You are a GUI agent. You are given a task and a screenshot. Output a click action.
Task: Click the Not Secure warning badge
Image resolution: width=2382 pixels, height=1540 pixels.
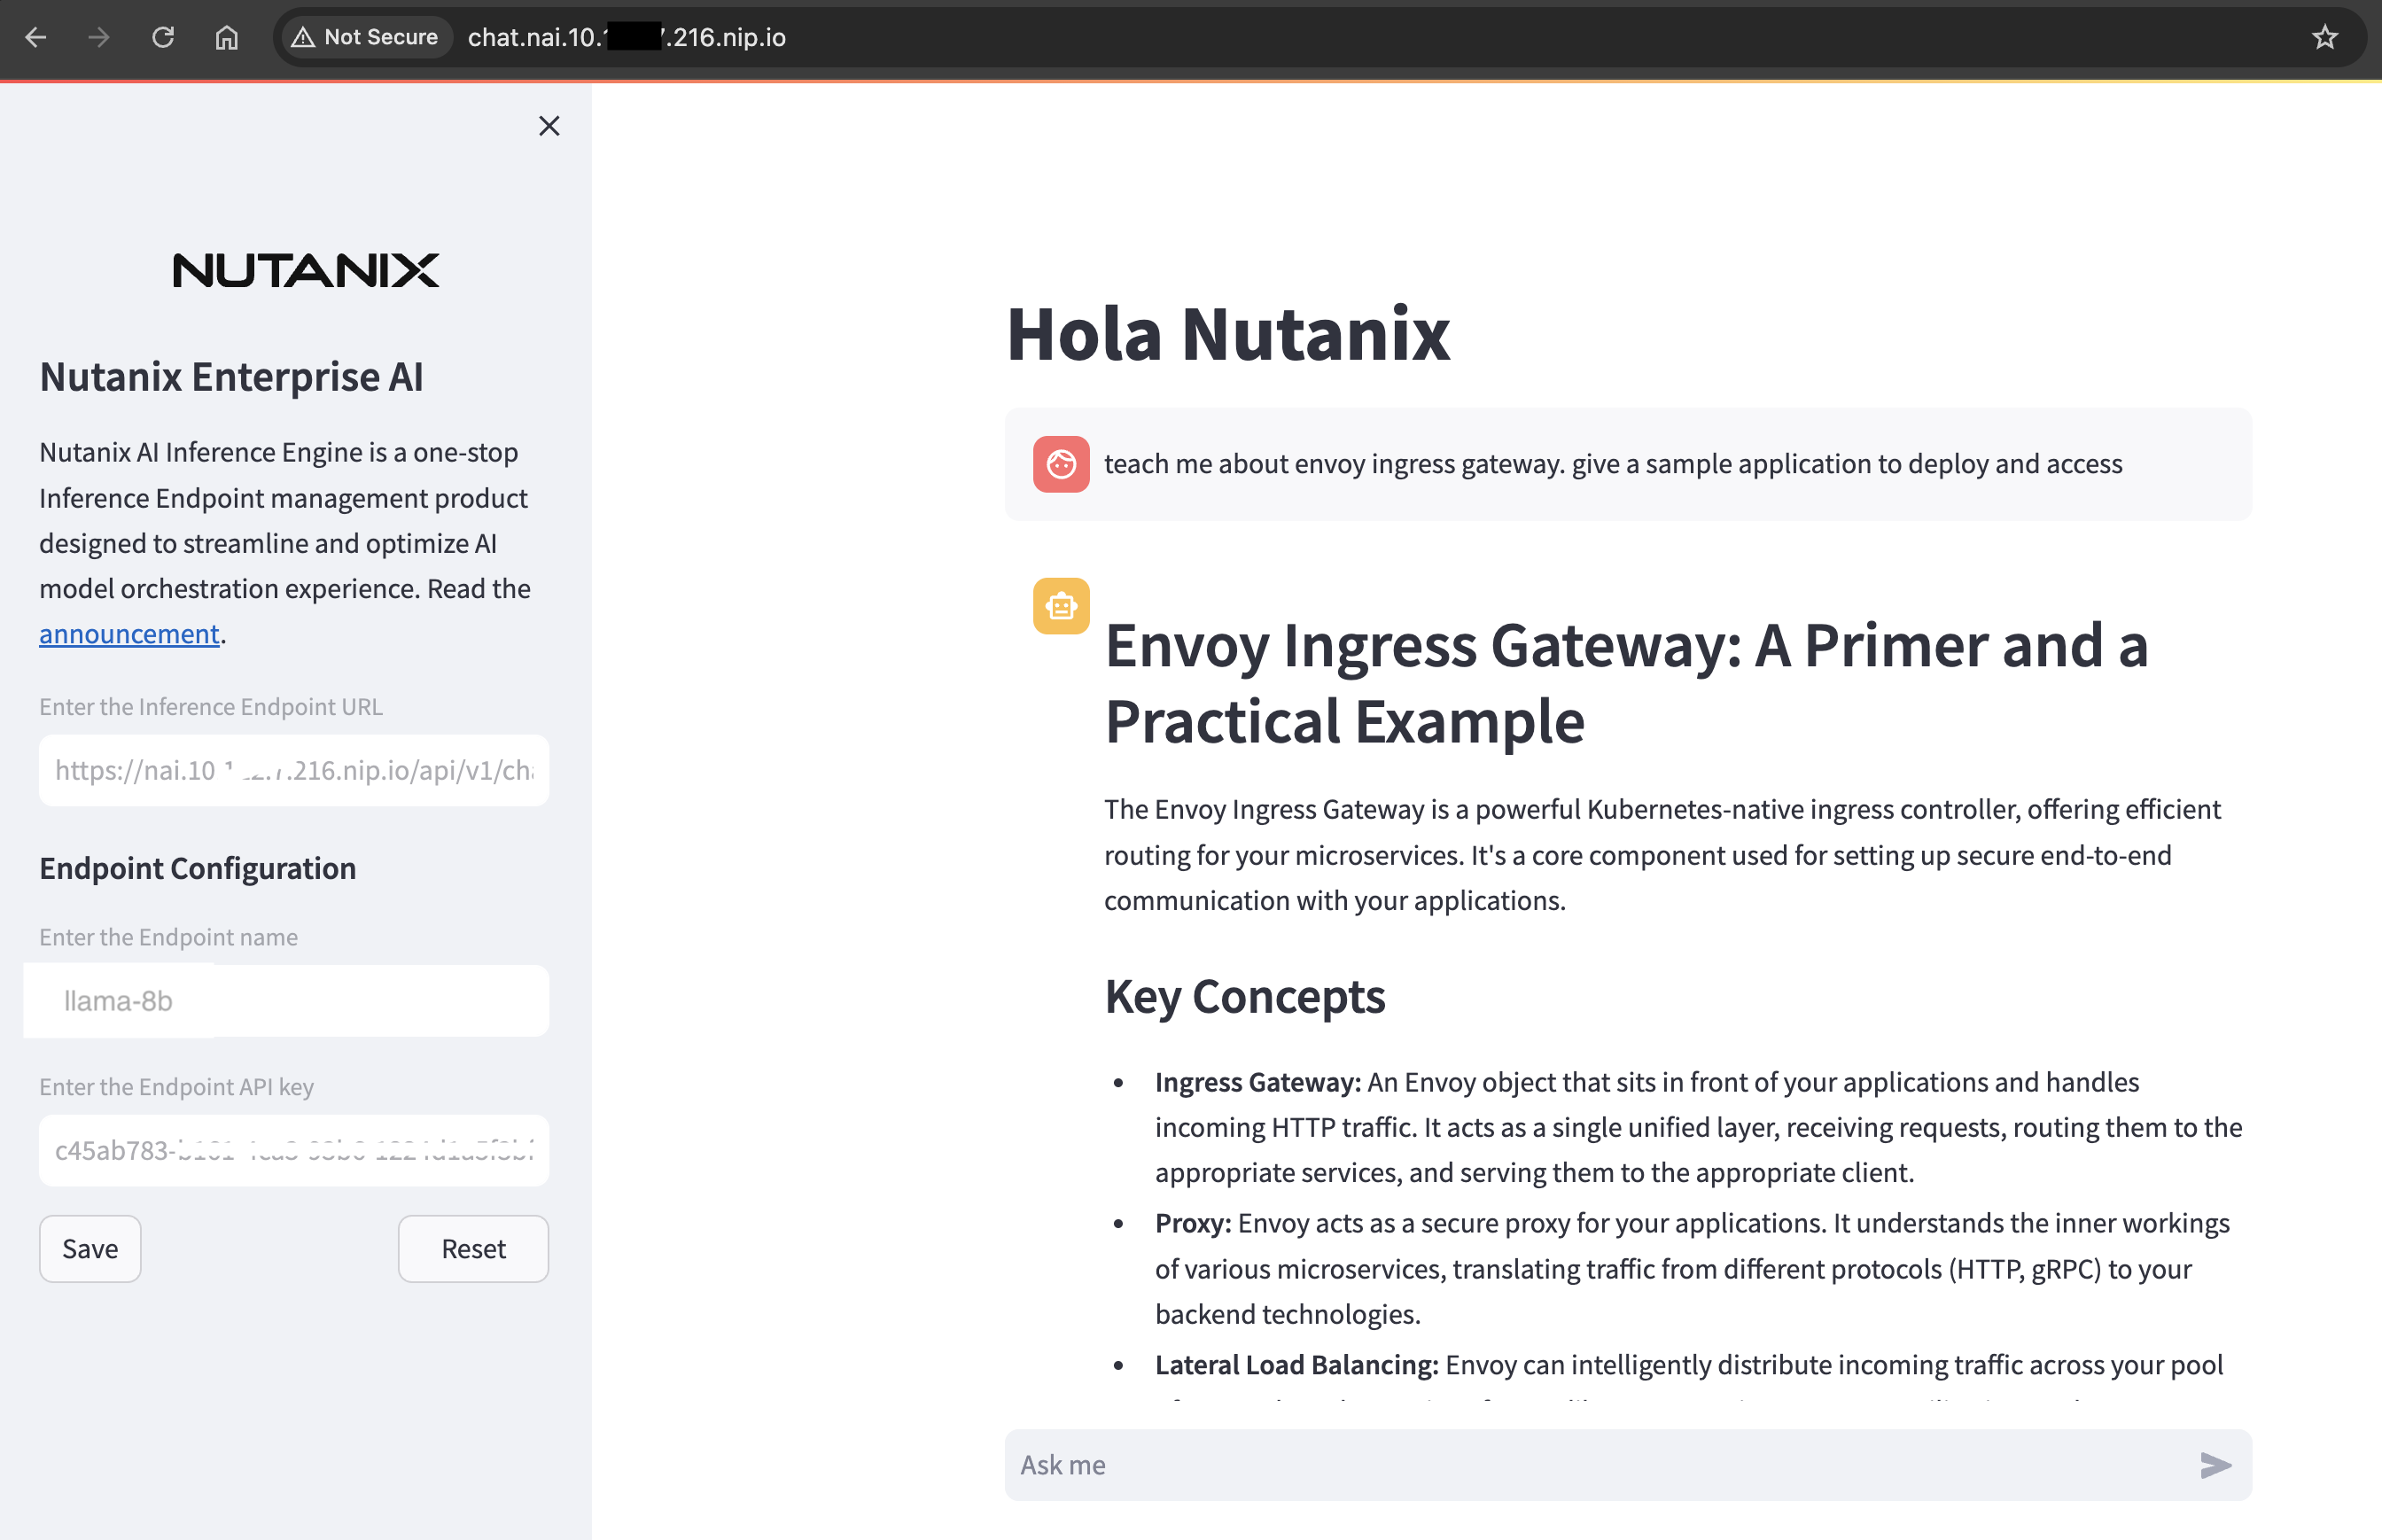365,37
